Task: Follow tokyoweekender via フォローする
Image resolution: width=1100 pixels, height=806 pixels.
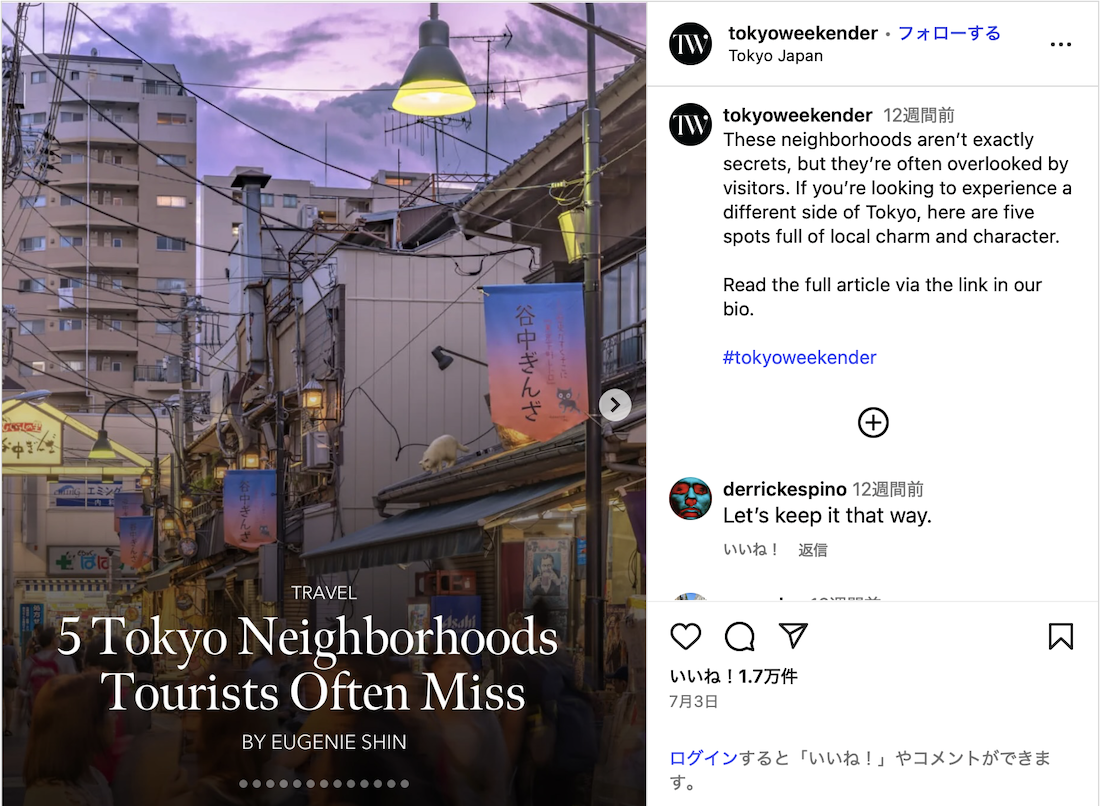Action: point(949,33)
